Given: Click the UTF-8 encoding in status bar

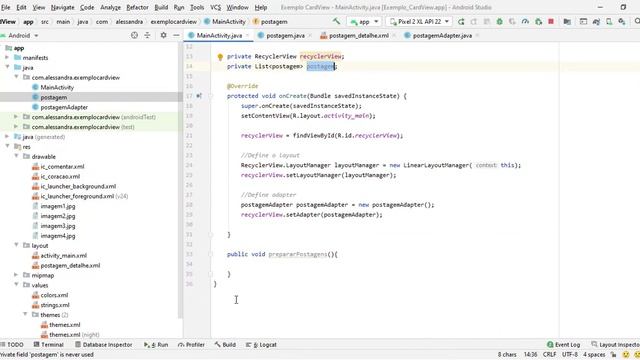Looking at the screenshot, I should coord(569,355).
